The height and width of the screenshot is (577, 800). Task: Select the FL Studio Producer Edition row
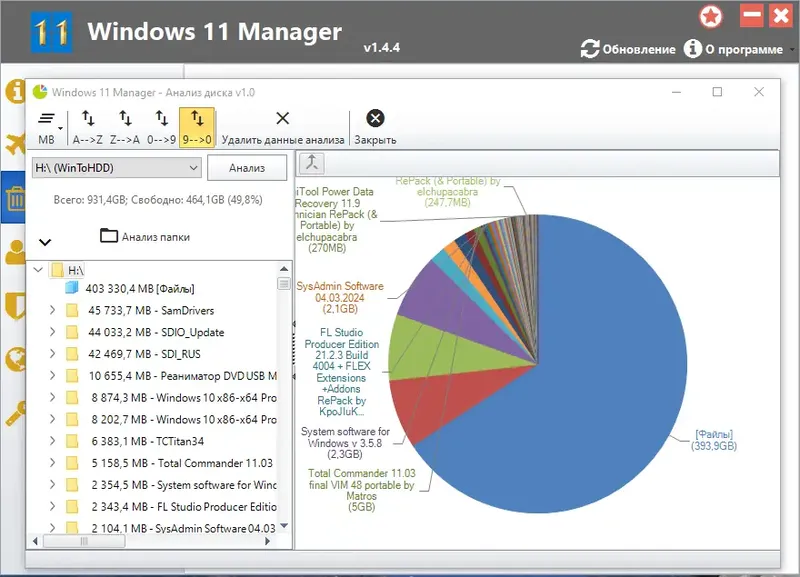tap(184, 507)
